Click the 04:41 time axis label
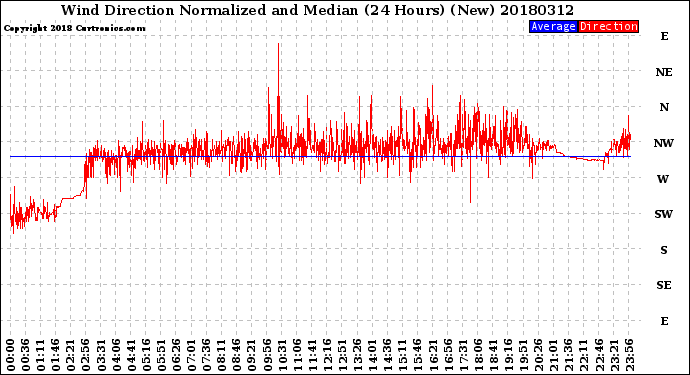Screen dimensions: 690x375 pyautogui.click(x=132, y=355)
